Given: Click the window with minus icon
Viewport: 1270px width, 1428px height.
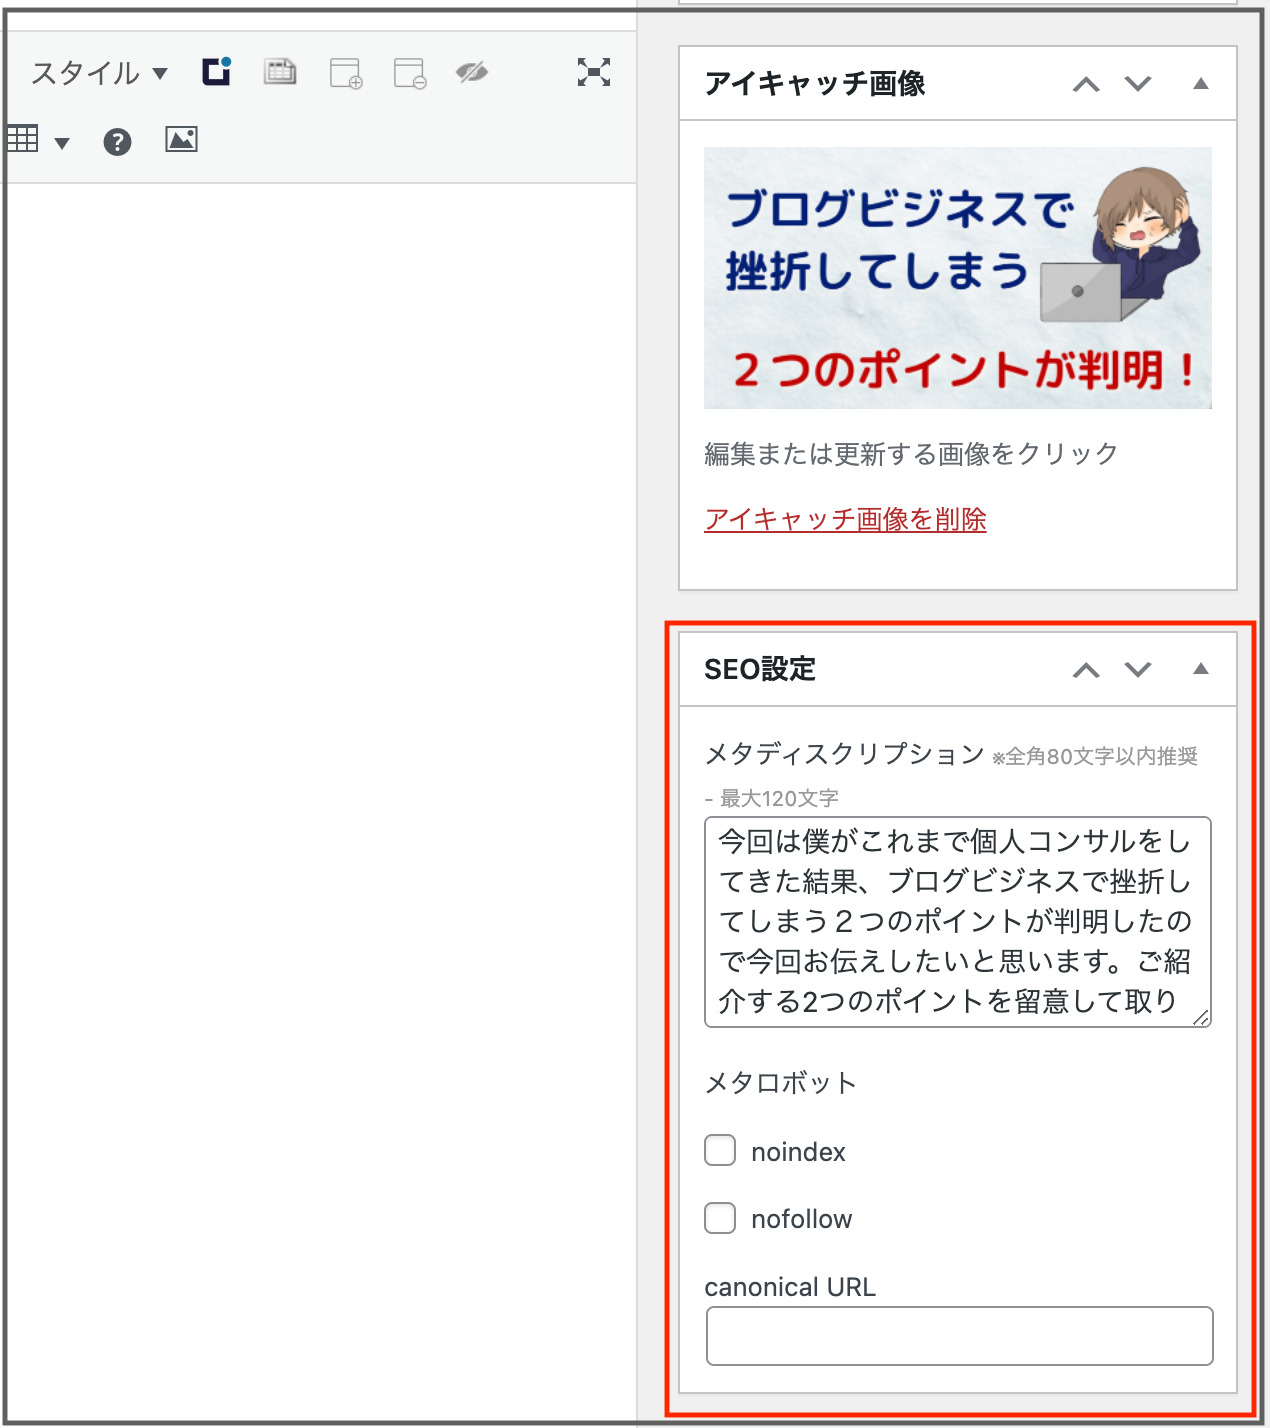Looking at the screenshot, I should (x=410, y=73).
